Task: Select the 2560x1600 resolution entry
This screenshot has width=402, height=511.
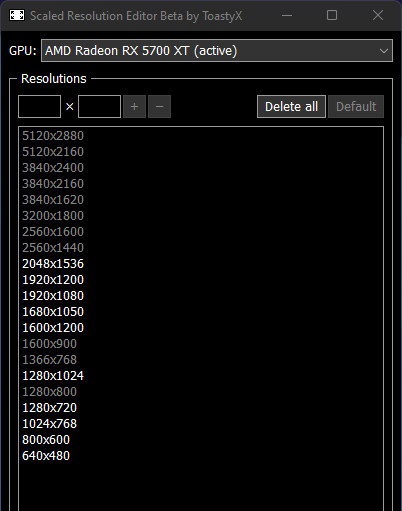Action: pyautogui.click(x=53, y=232)
